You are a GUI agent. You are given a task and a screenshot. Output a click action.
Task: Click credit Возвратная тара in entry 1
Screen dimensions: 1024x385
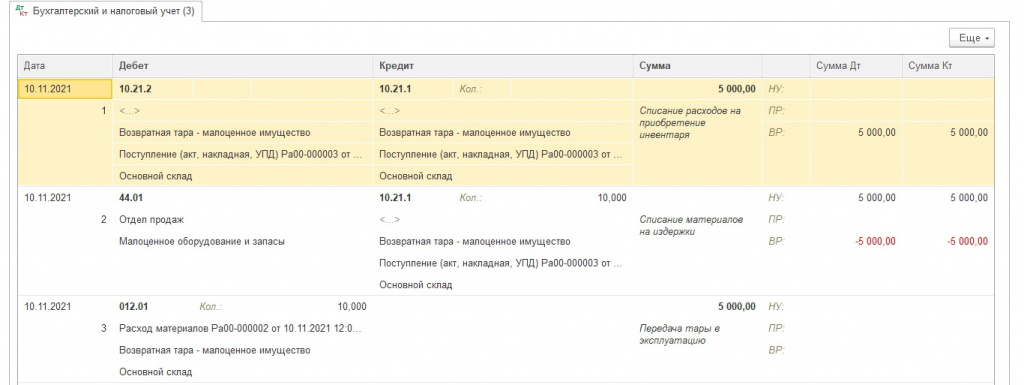474,132
